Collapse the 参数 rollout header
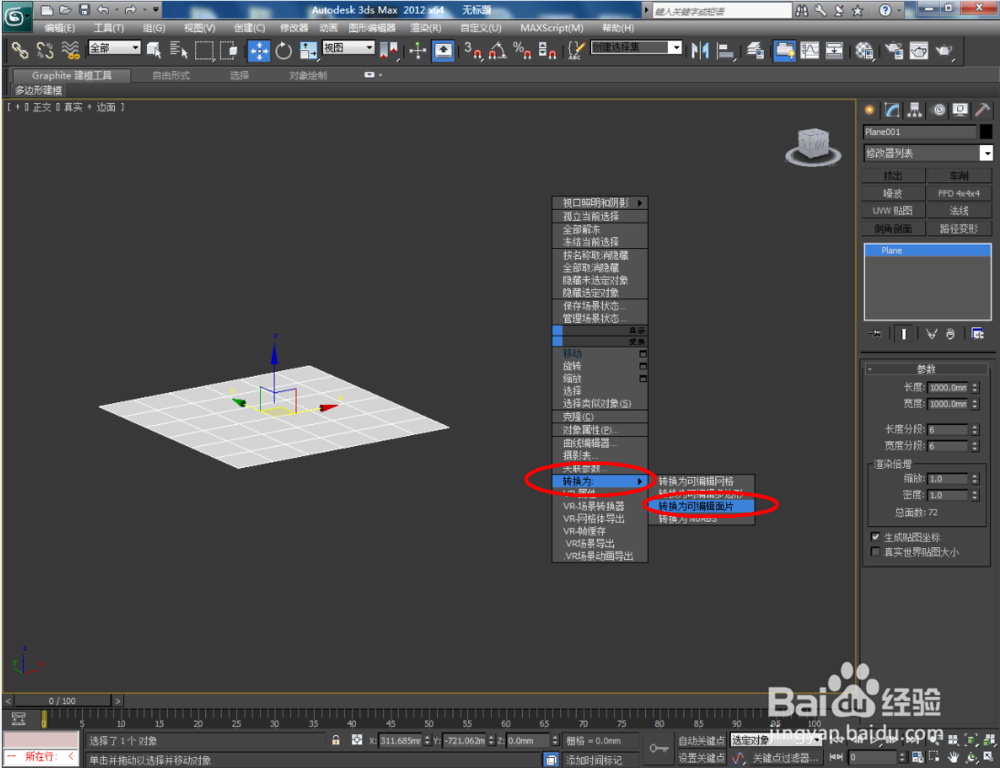Image resolution: width=1000 pixels, height=768 pixels. coord(925,369)
